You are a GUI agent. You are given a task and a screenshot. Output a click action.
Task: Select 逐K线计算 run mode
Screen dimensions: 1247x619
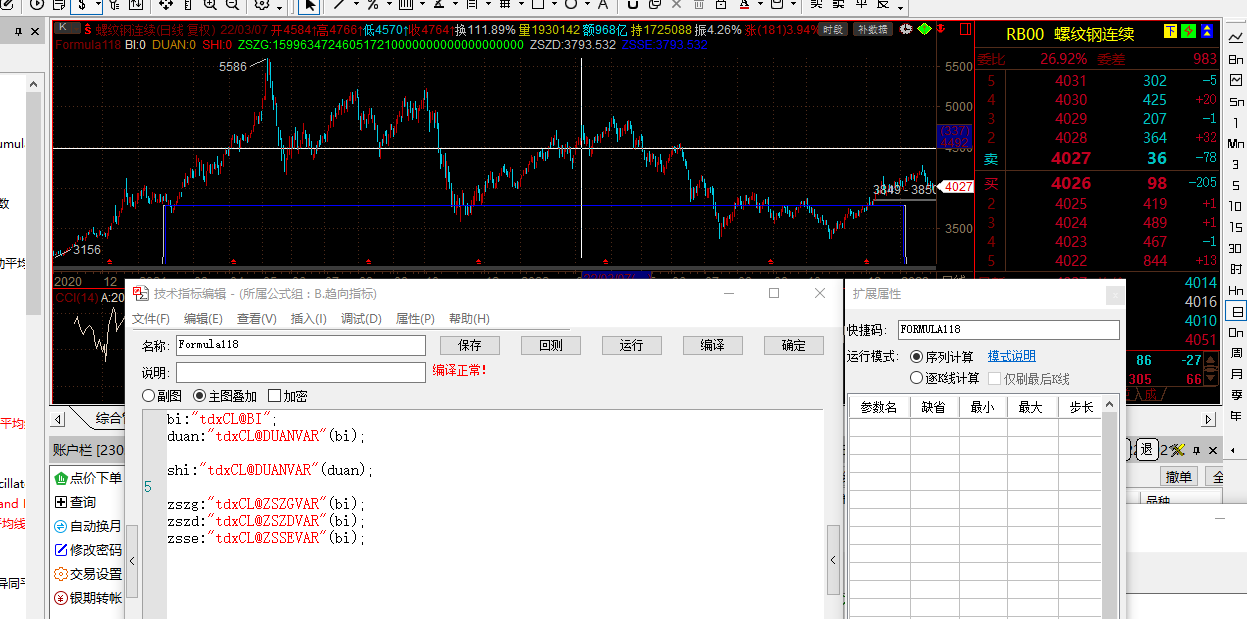pos(944,379)
